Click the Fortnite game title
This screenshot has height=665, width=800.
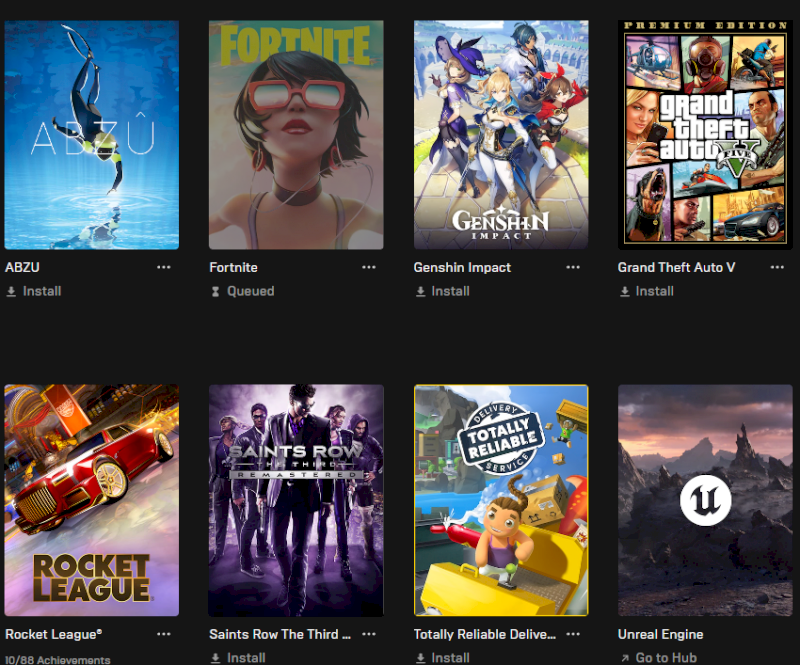pyautogui.click(x=234, y=267)
